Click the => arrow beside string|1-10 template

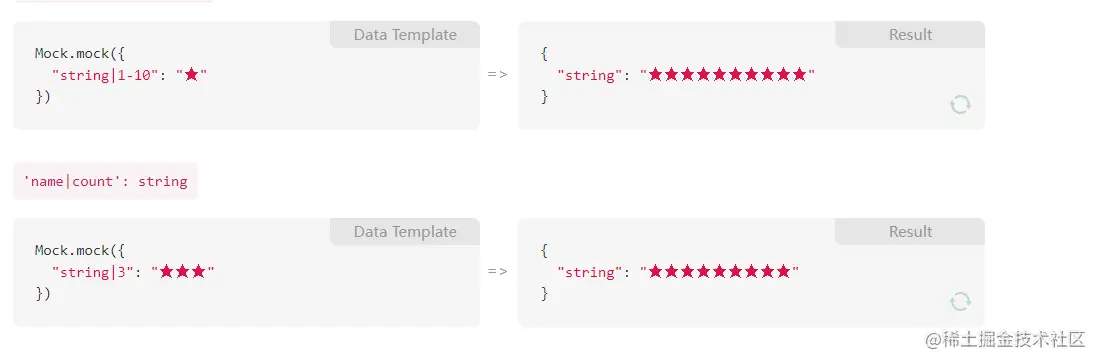[498, 75]
